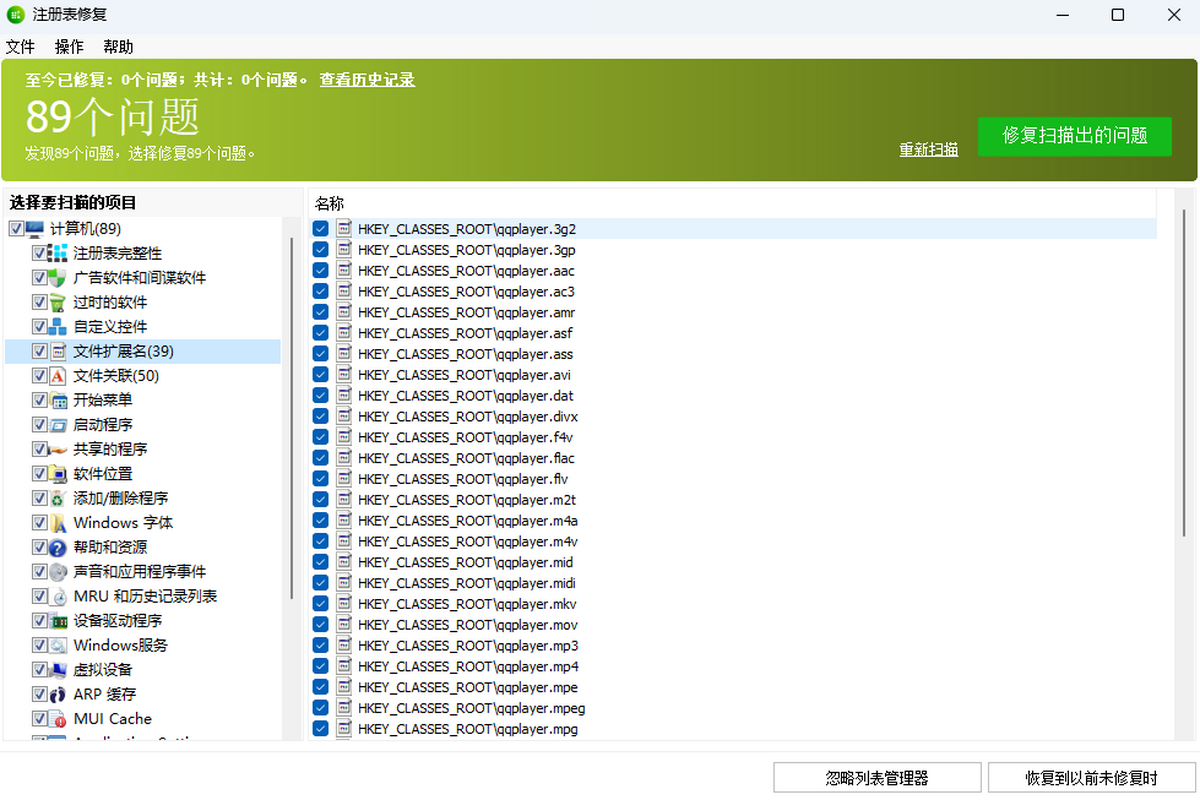Open the 操作 menu
This screenshot has height=800, width=1200.
tap(68, 46)
